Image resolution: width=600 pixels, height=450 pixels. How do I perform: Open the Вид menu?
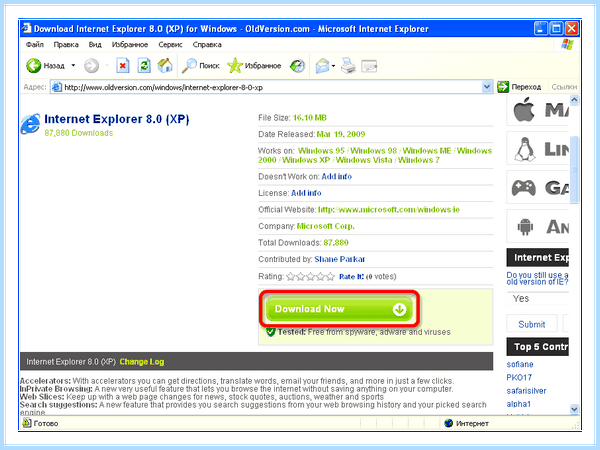tap(95, 44)
